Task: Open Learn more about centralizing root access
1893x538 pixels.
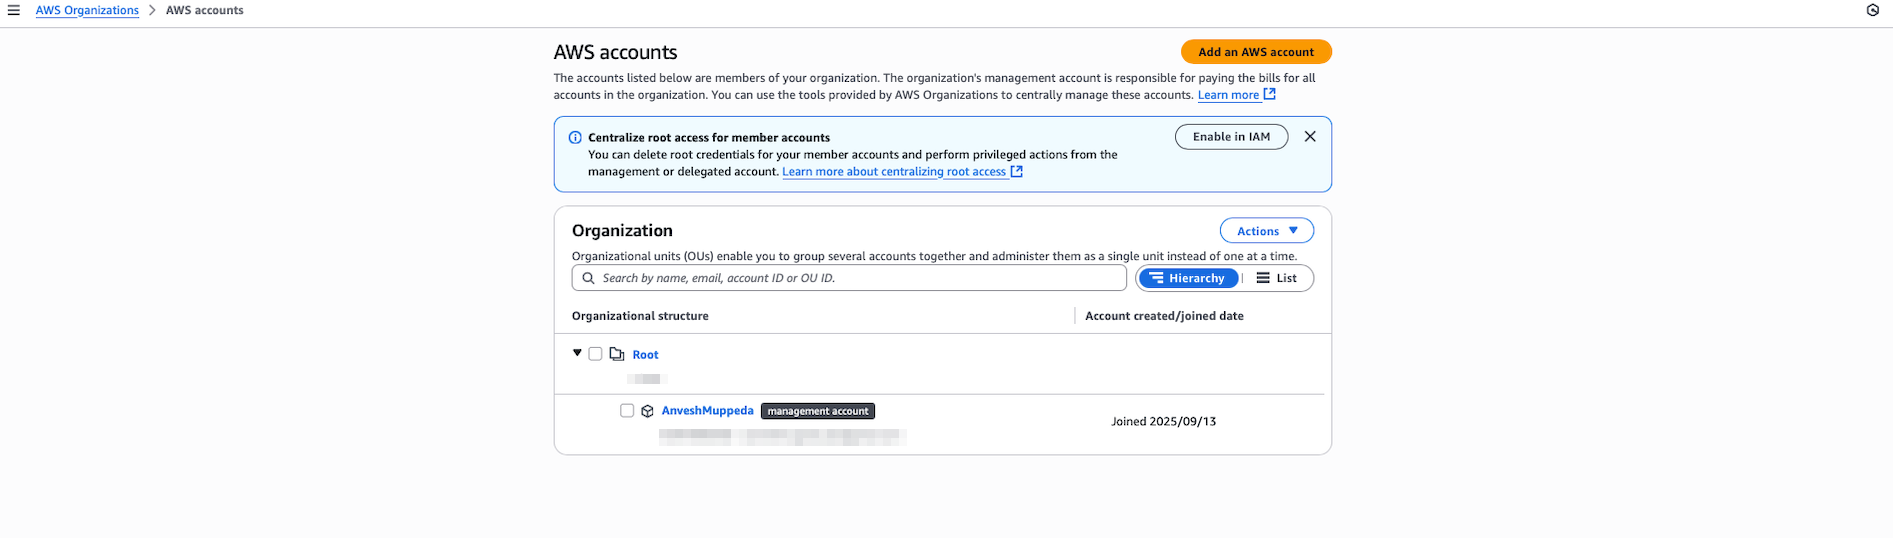Action: pos(902,172)
